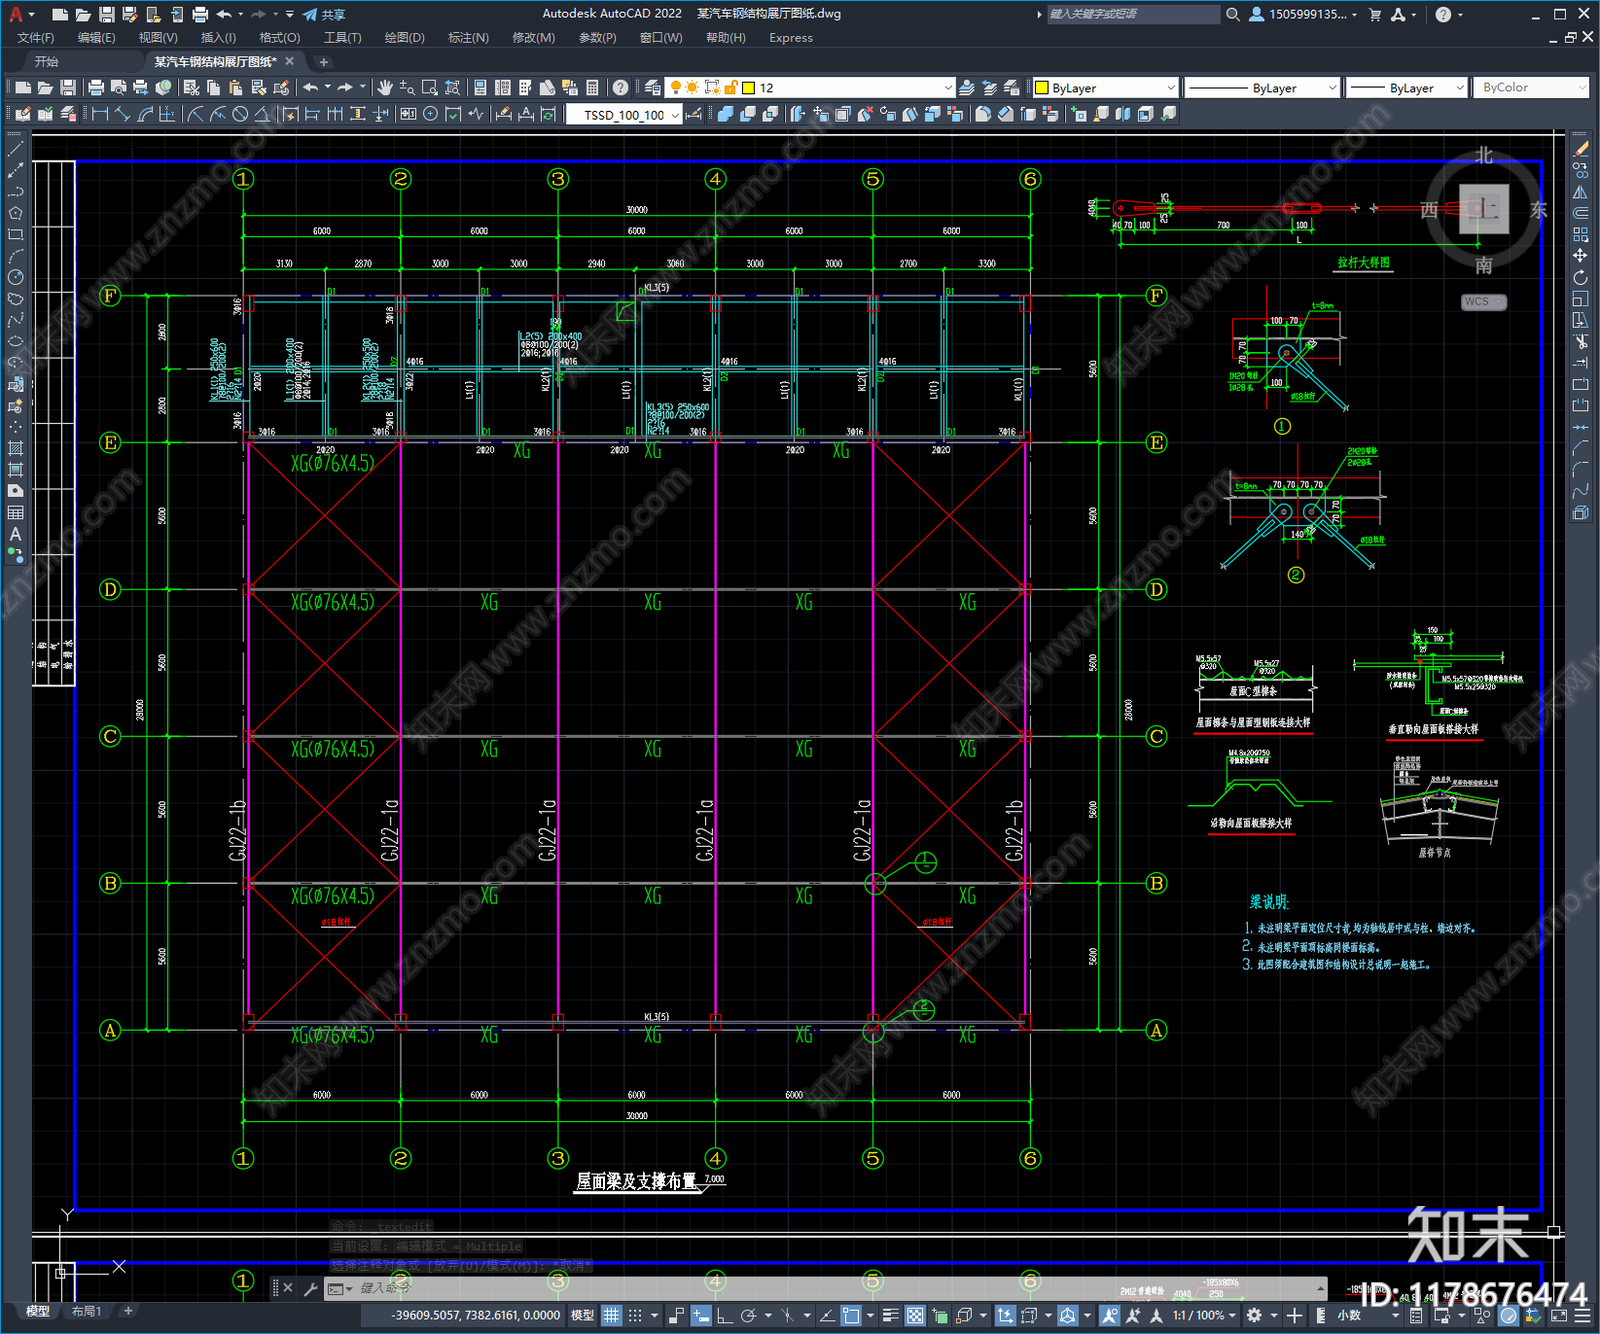The width and height of the screenshot is (1600, 1334).
Task: Toggle ortho mode in status bar
Action: coord(724,1315)
